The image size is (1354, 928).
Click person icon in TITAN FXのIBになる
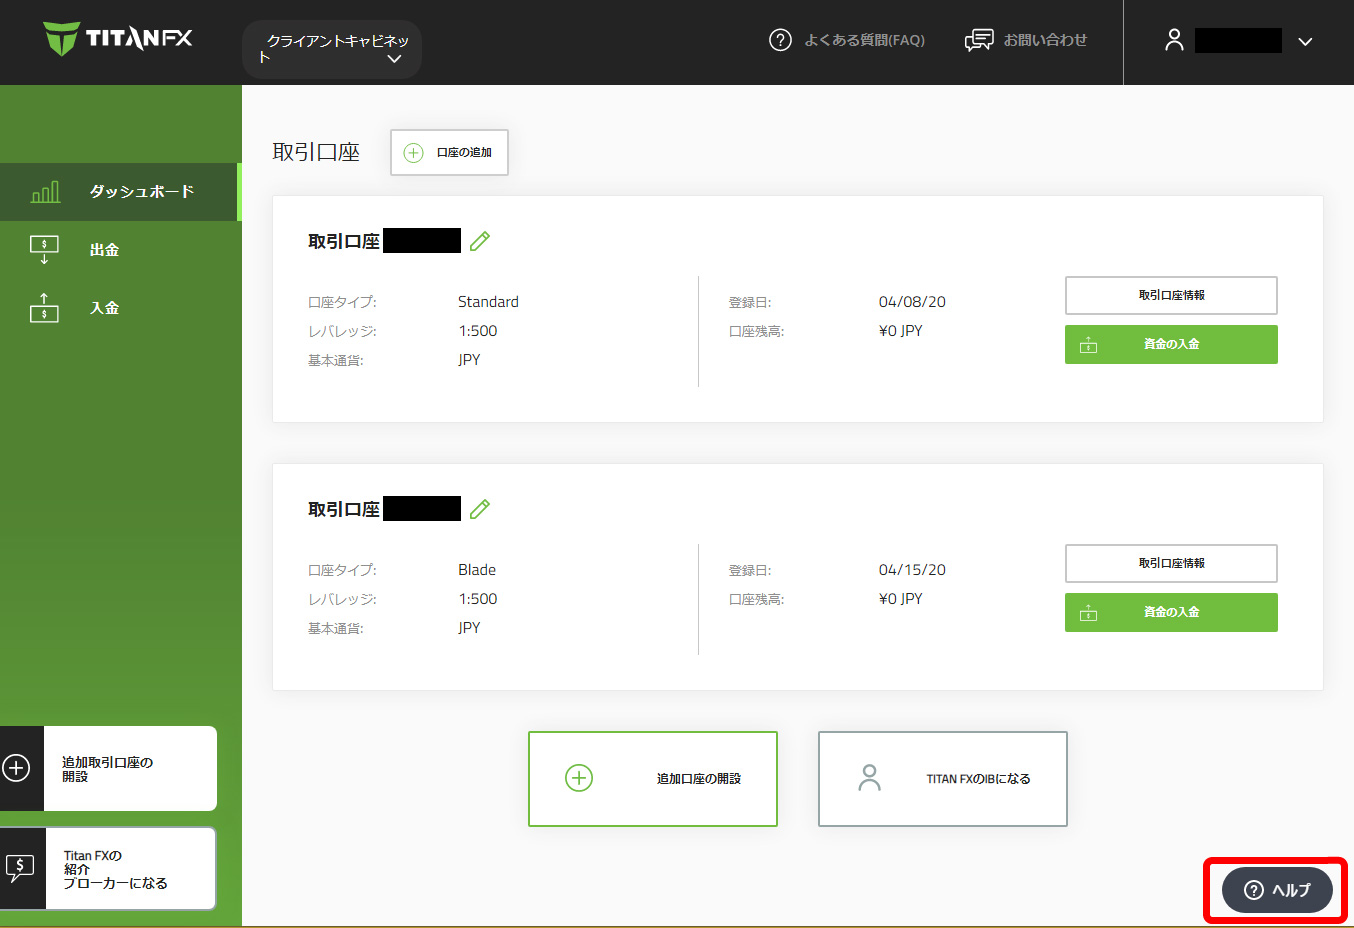coord(870,778)
